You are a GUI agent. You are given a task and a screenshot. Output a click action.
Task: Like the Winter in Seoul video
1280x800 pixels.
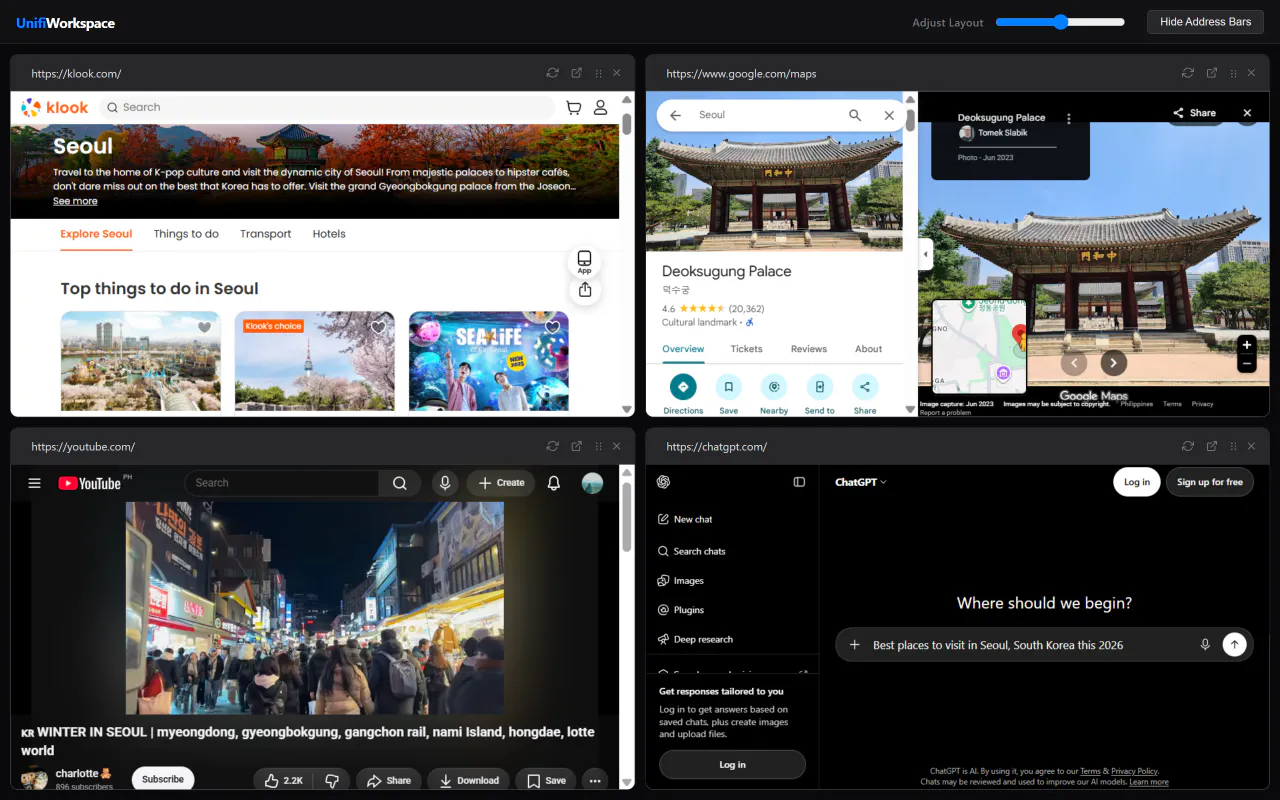(284, 780)
